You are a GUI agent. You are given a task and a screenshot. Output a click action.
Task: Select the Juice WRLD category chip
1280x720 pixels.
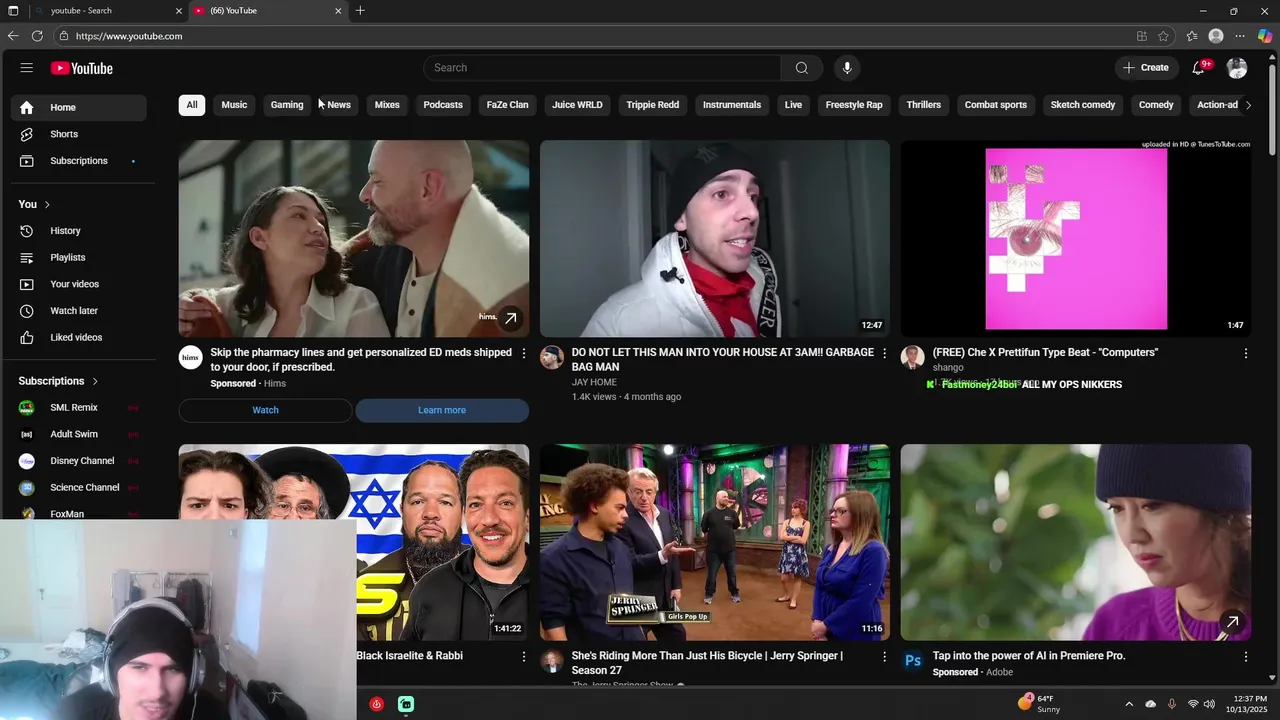coord(577,105)
